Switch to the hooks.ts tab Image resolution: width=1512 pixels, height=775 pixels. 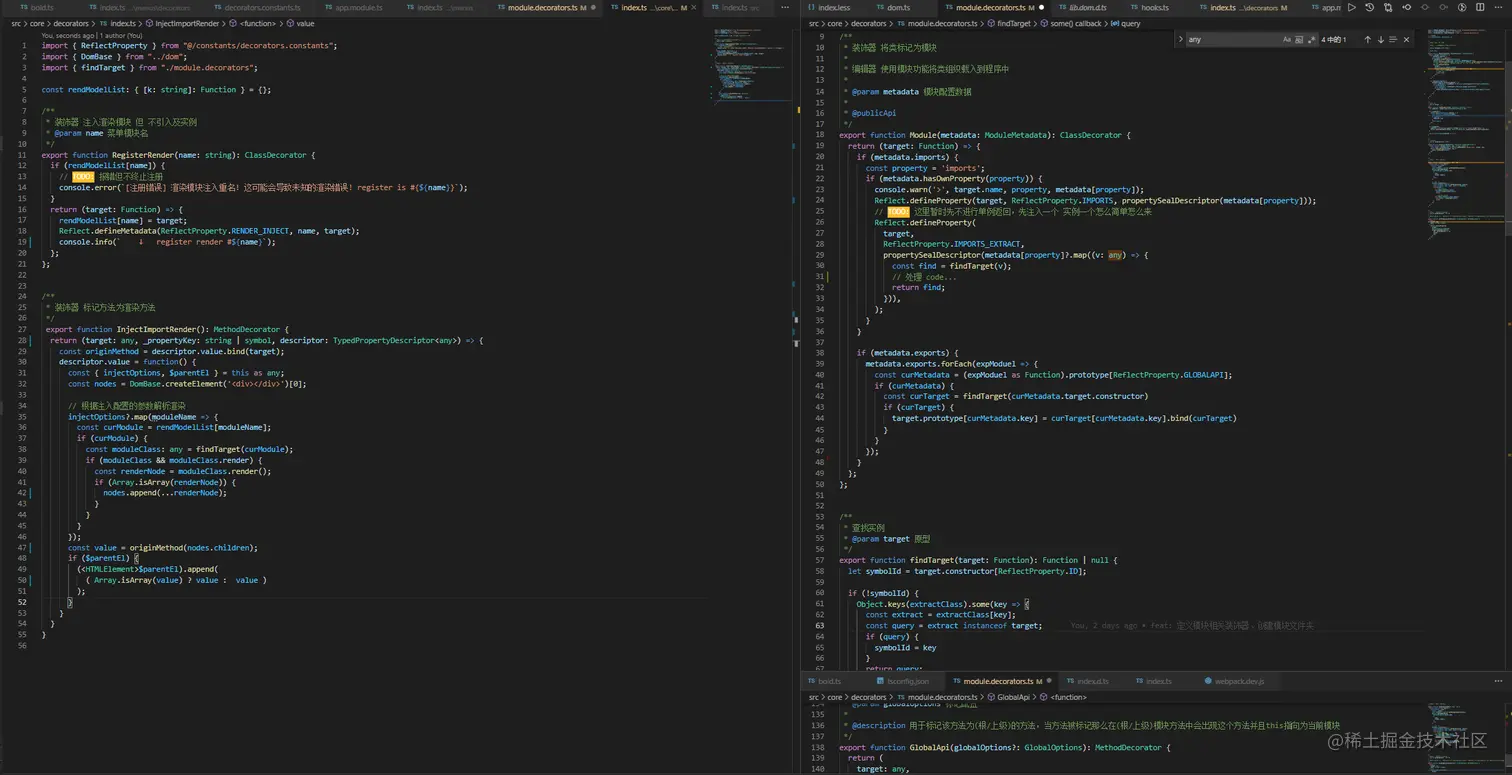pos(1153,8)
